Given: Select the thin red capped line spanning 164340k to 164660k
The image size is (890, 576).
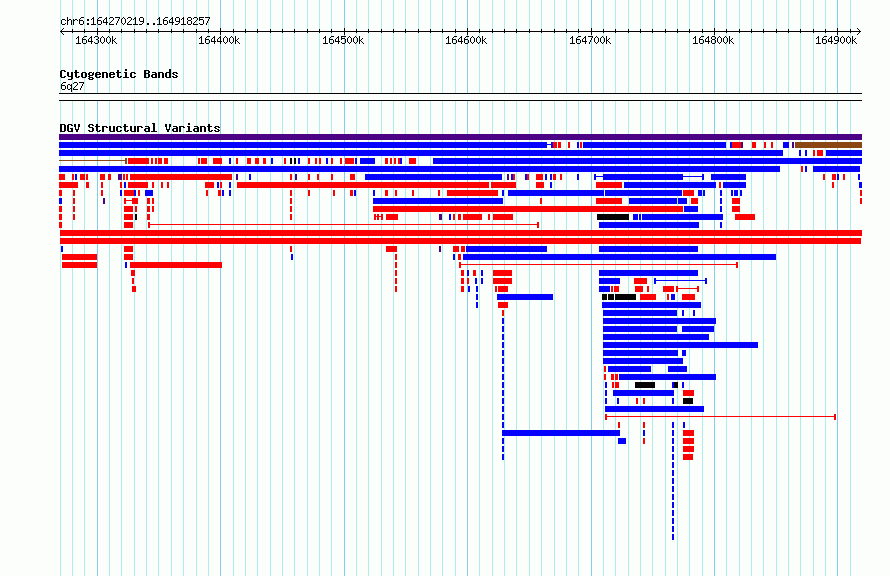Looking at the screenshot, I should (x=343, y=225).
